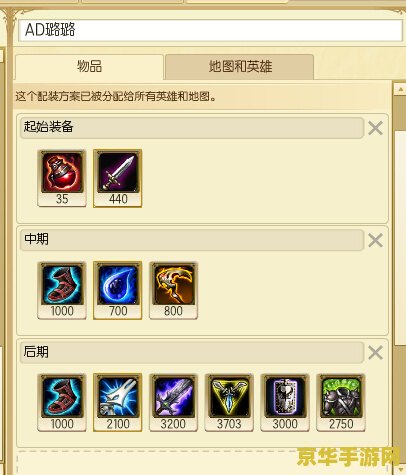Screen dimensions: 406x475
Task: Select the 440 gold long sword item
Action: 118,178
